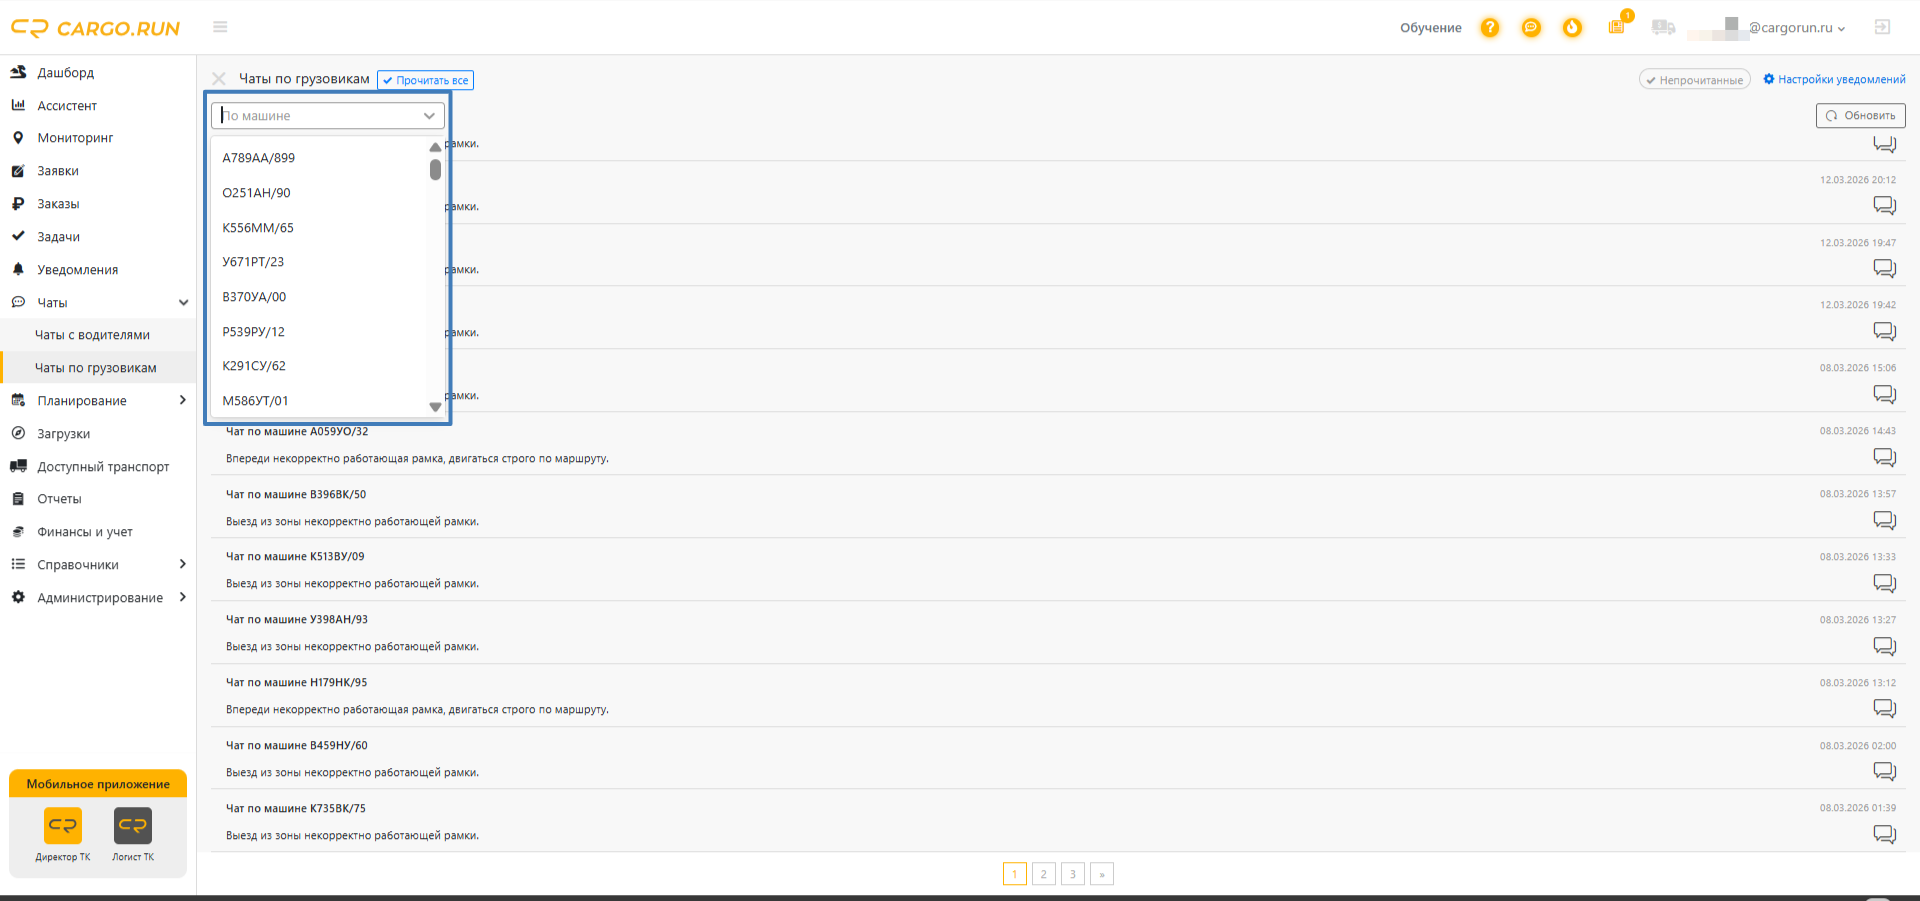Select В370УА/00 from vehicle list

(x=319, y=297)
